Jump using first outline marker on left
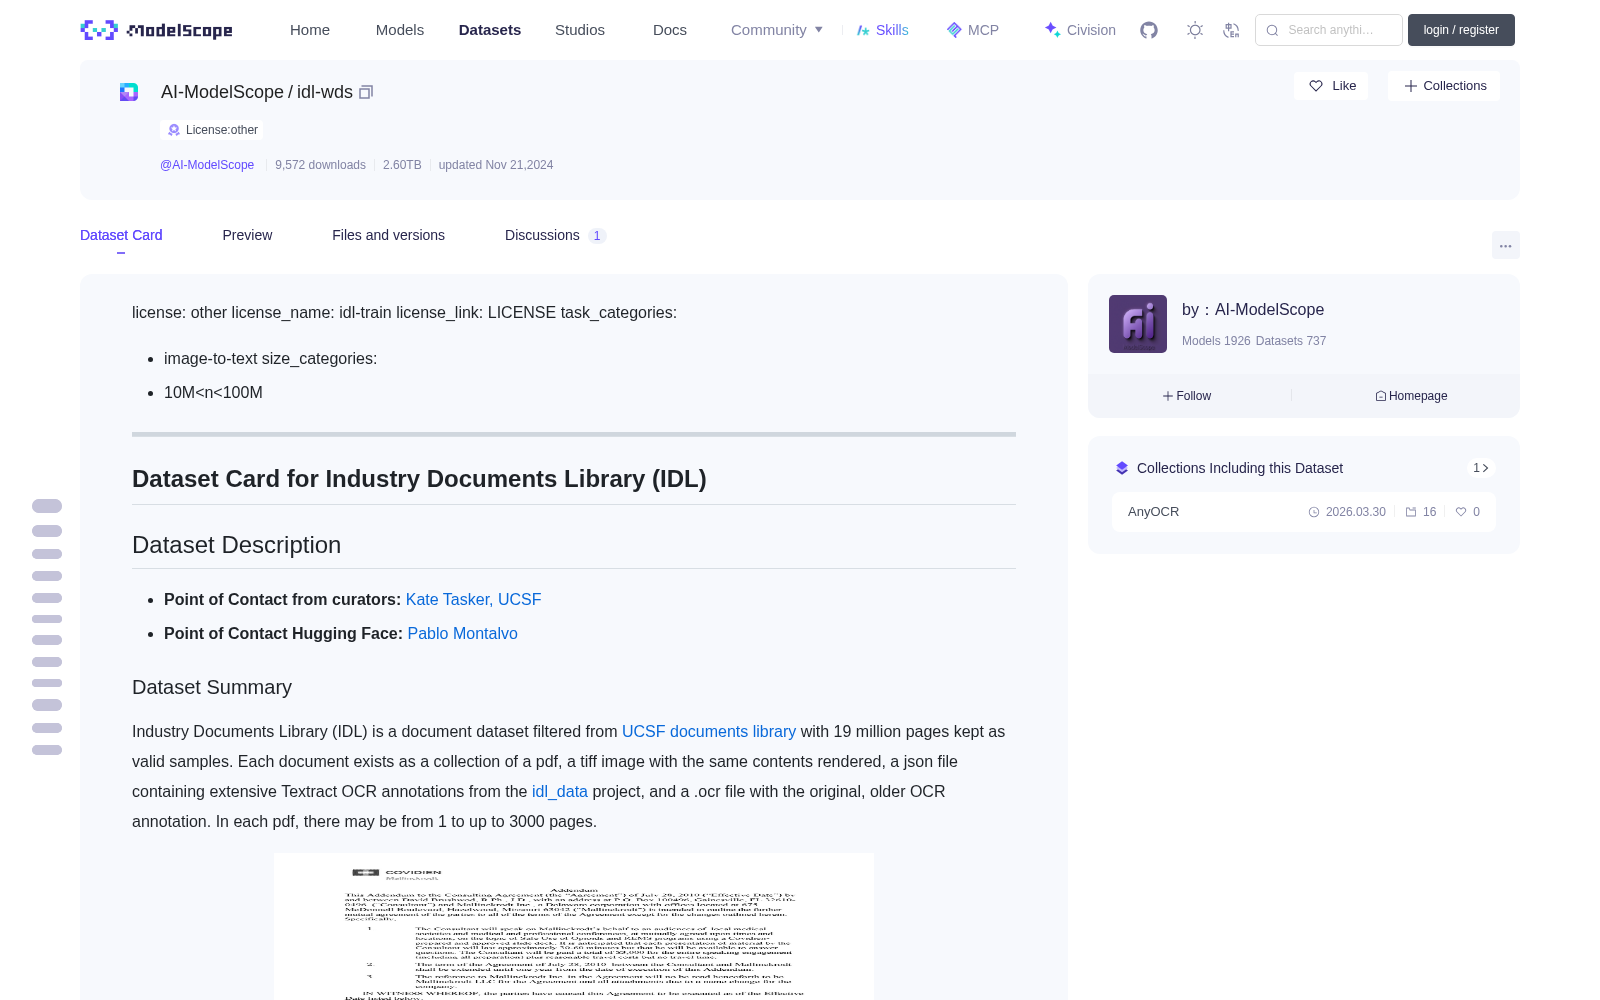The height and width of the screenshot is (1000, 1600). 47,506
